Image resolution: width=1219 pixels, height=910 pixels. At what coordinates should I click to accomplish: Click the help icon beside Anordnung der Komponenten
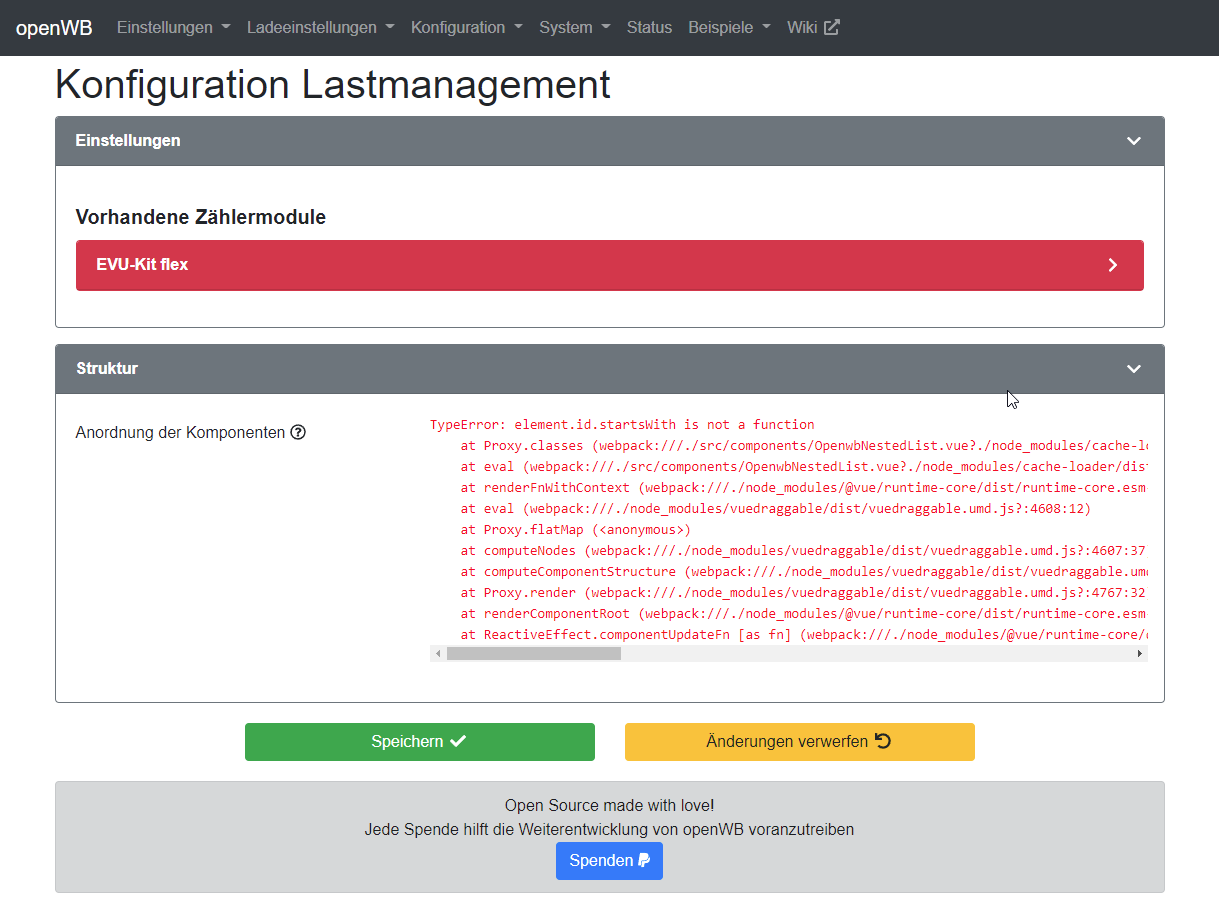click(x=298, y=433)
